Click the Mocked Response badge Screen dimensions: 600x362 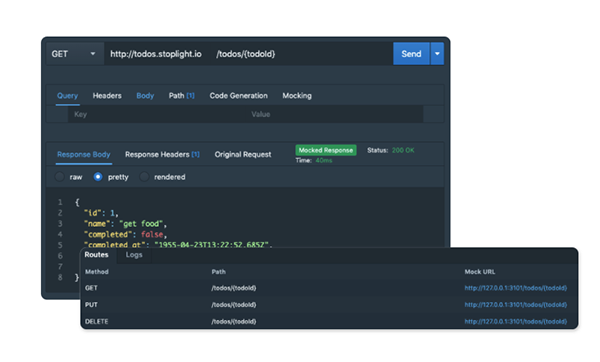tap(326, 150)
